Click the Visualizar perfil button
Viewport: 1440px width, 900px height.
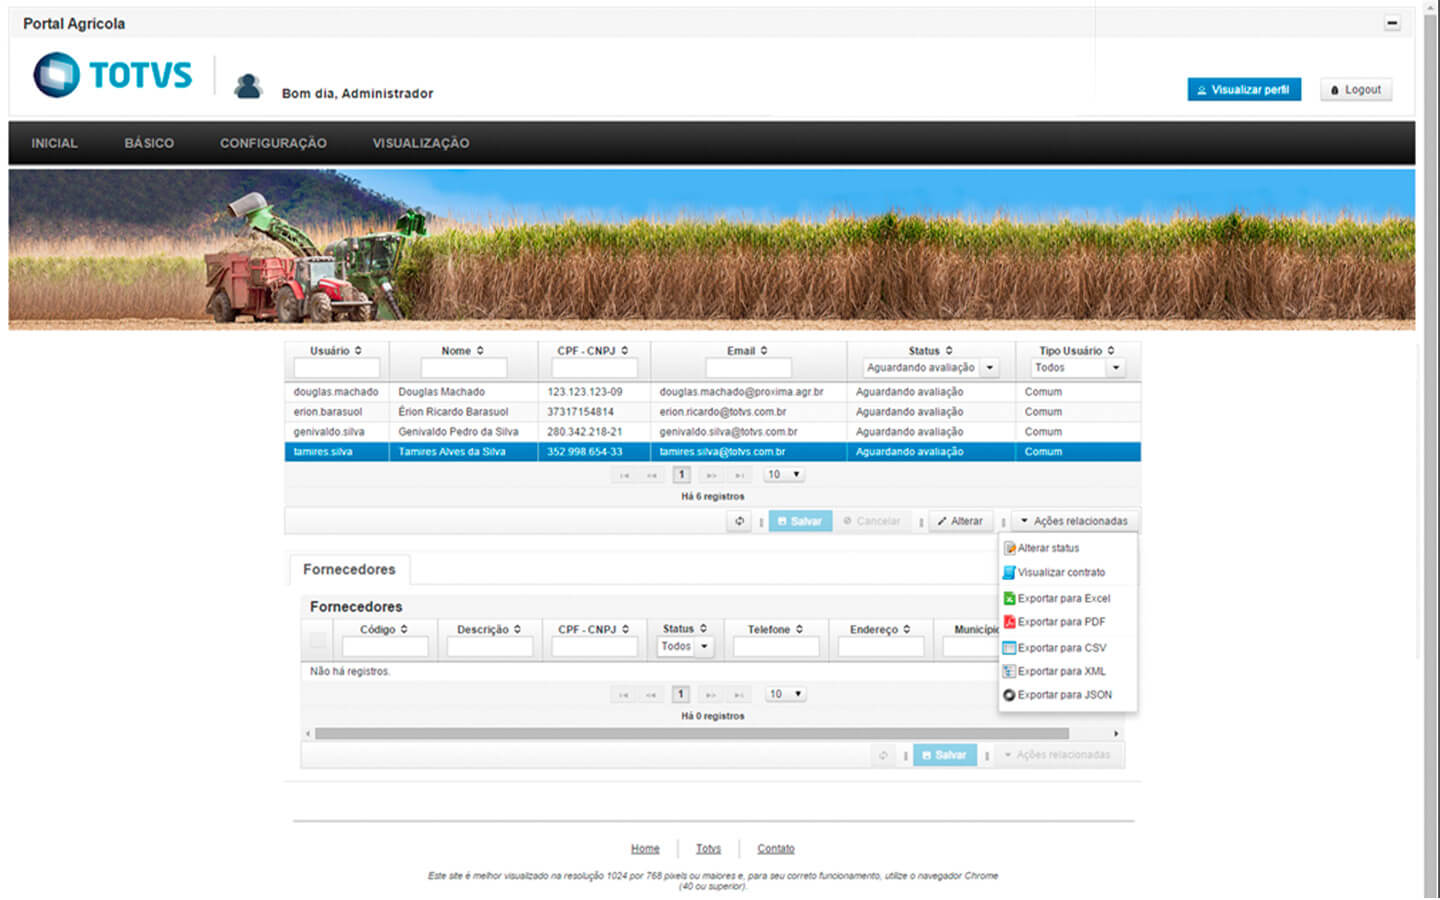pyautogui.click(x=1243, y=90)
